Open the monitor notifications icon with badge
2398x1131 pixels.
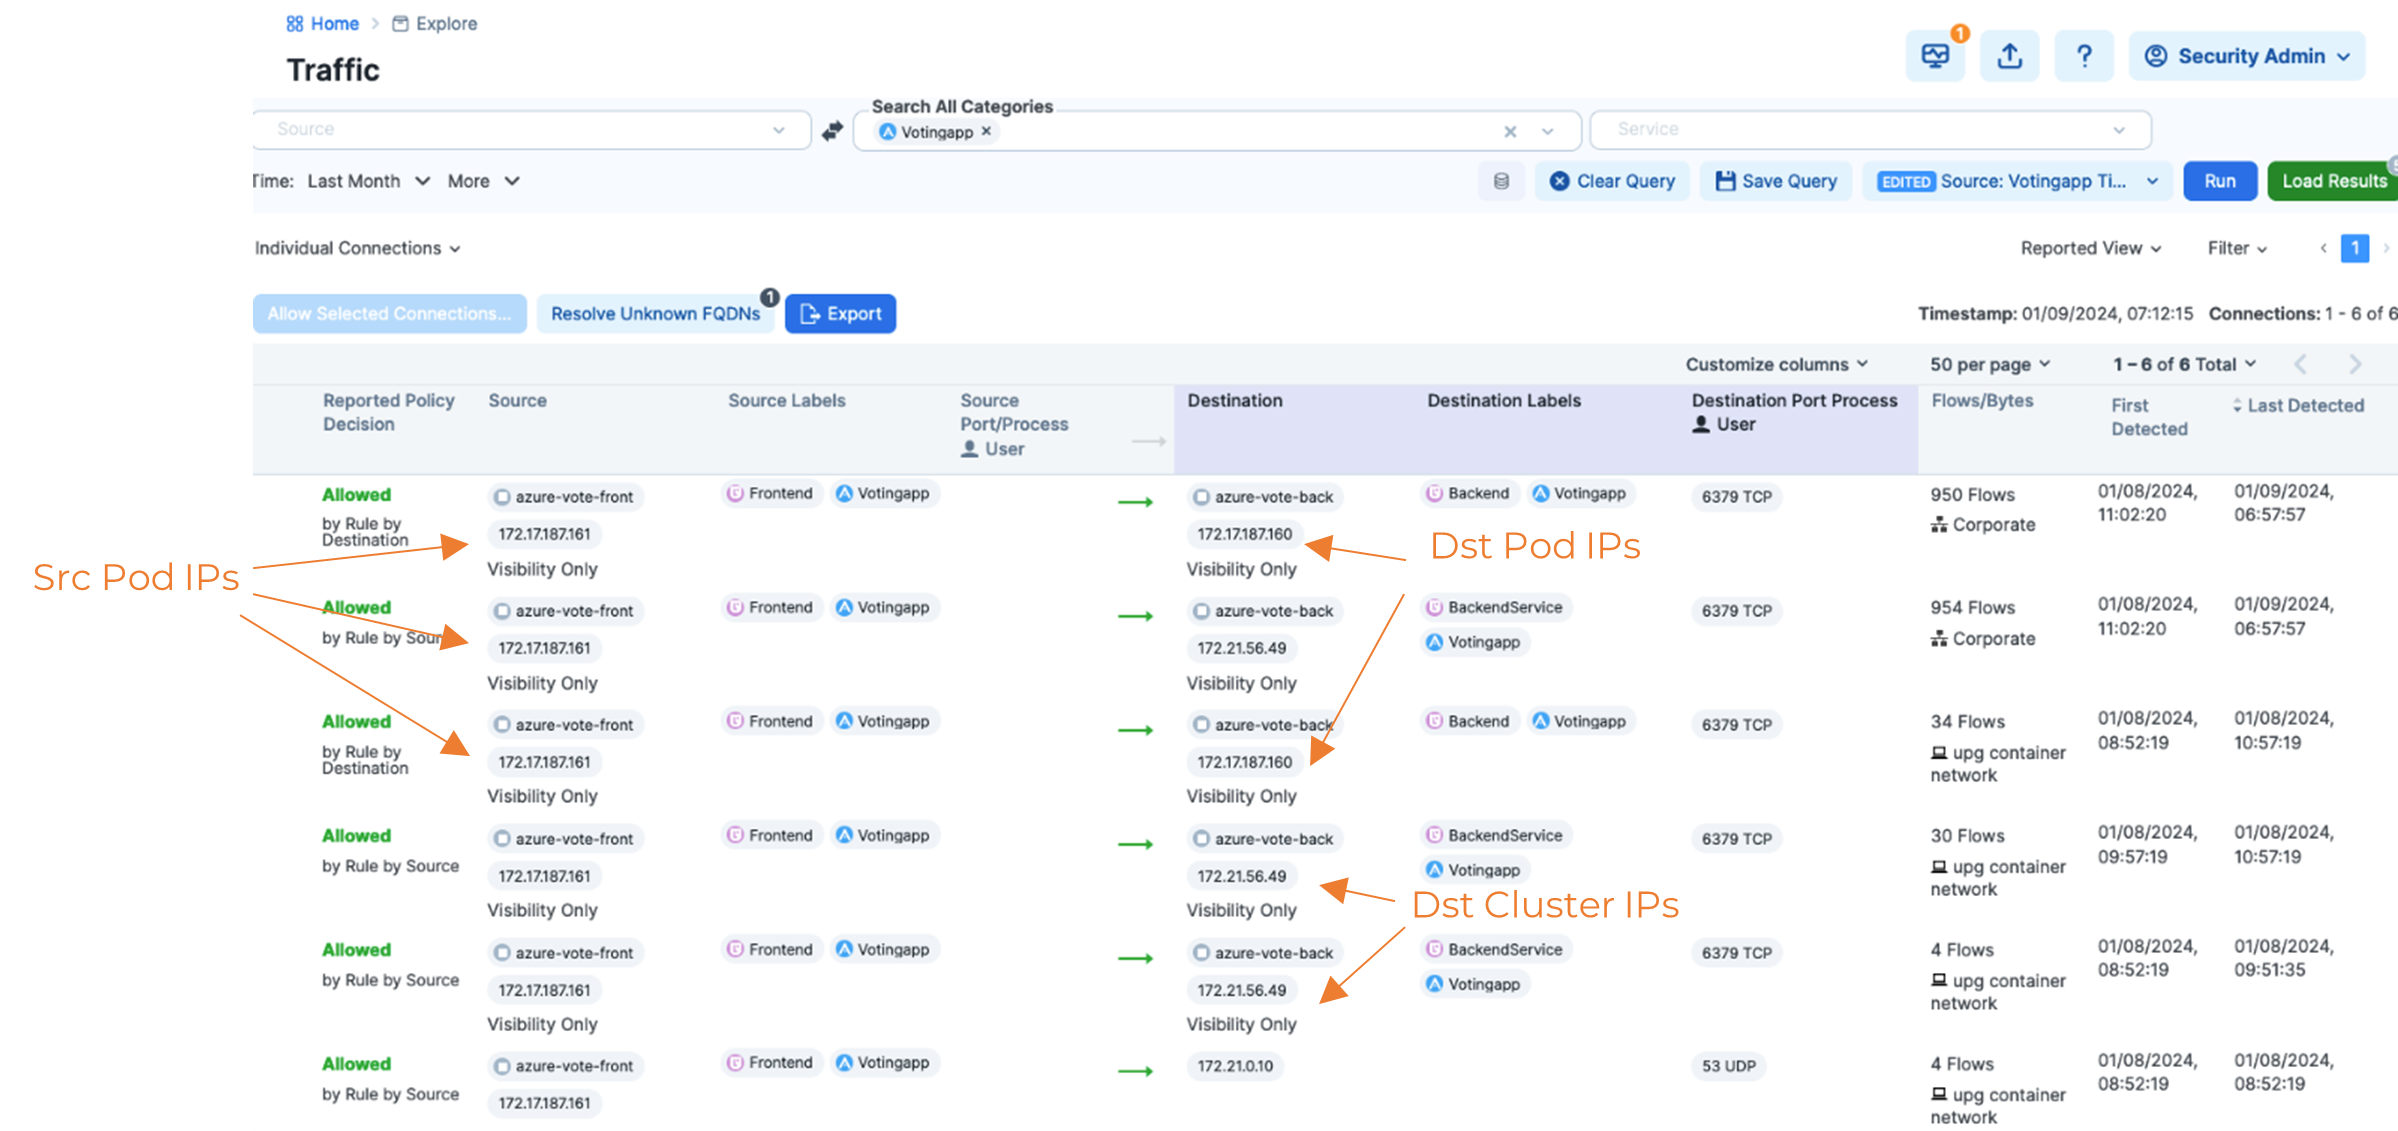[1935, 56]
